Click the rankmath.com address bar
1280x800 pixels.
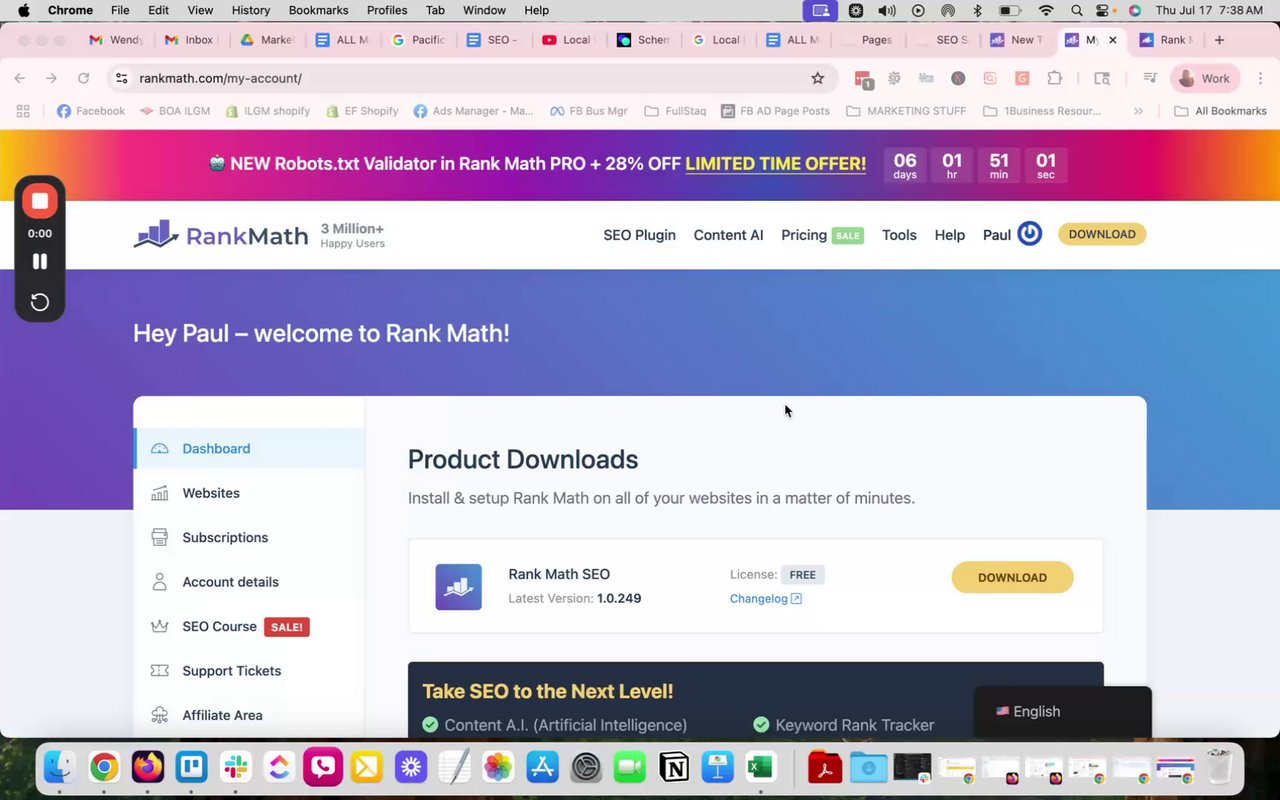[470, 78]
